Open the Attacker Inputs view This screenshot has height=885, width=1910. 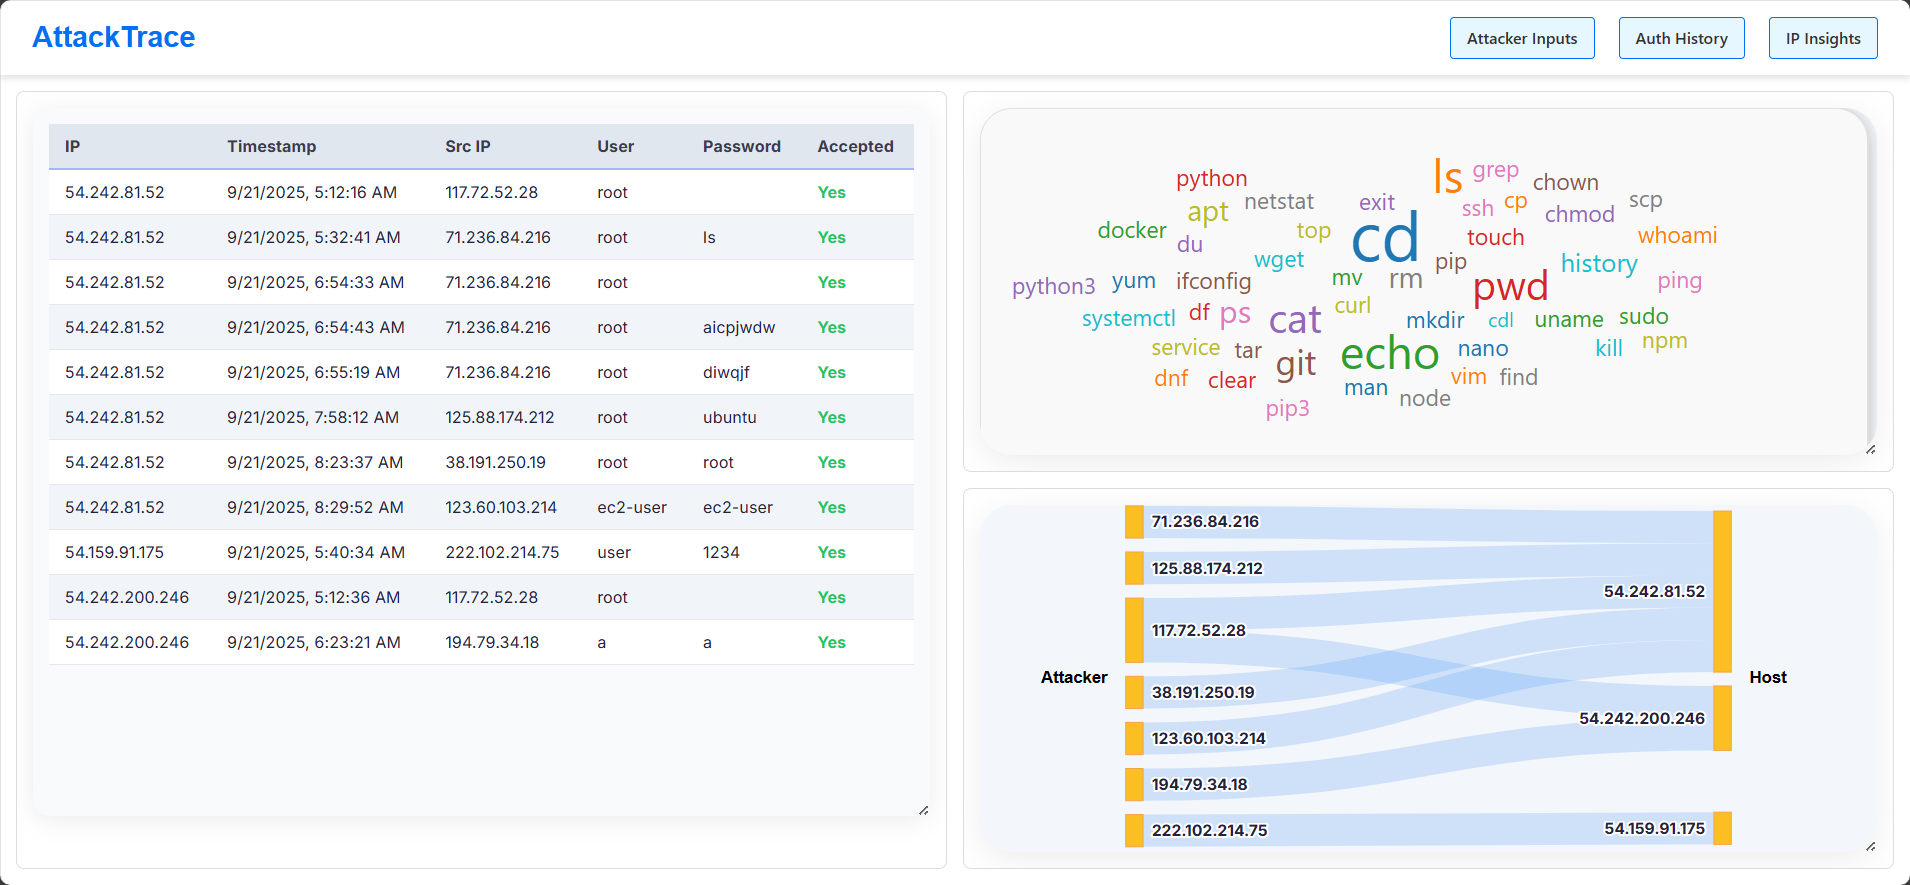pos(1521,38)
